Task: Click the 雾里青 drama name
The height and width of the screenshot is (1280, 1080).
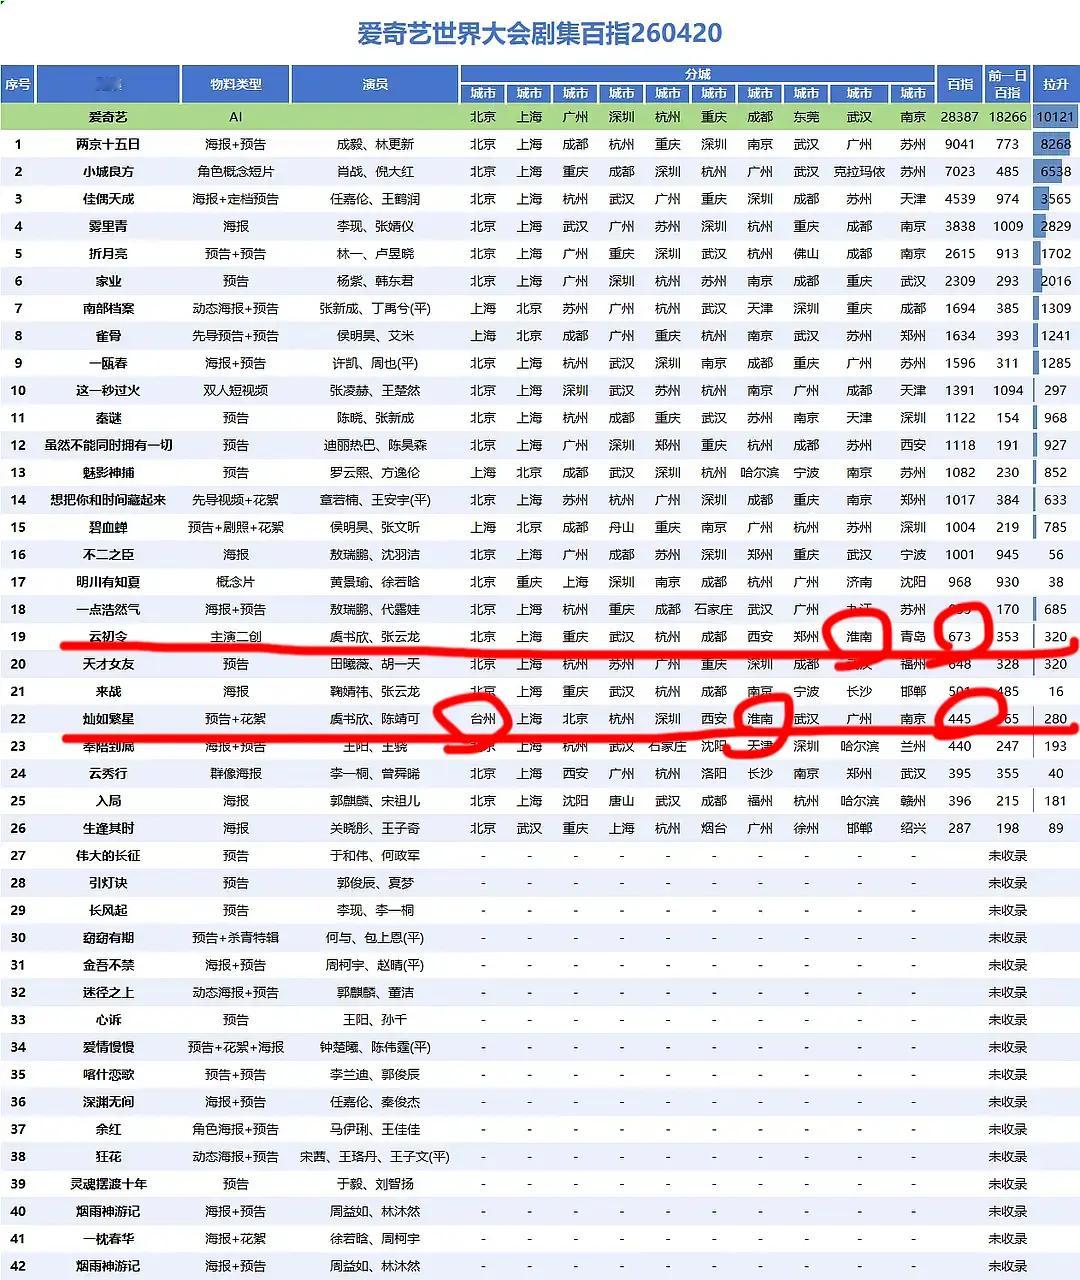Action: 108,226
